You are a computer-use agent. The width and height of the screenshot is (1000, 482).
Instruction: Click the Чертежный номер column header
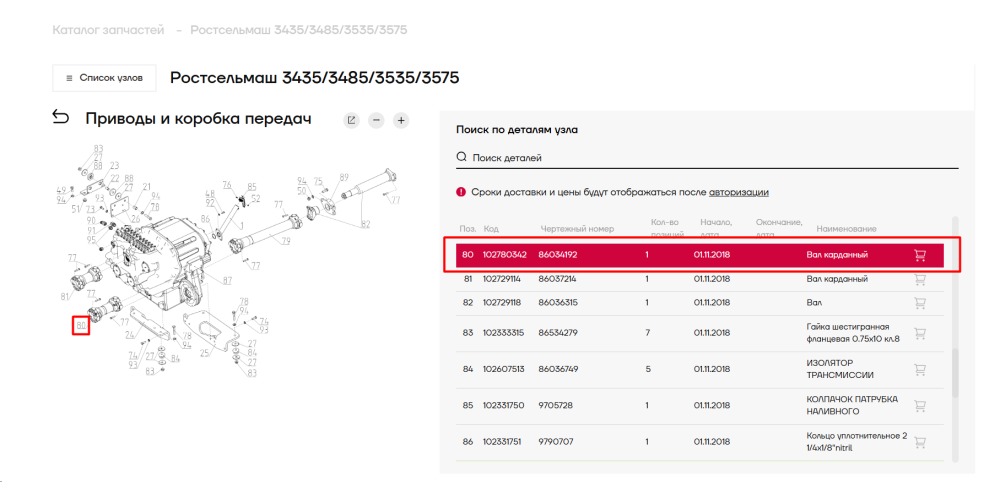pos(577,229)
